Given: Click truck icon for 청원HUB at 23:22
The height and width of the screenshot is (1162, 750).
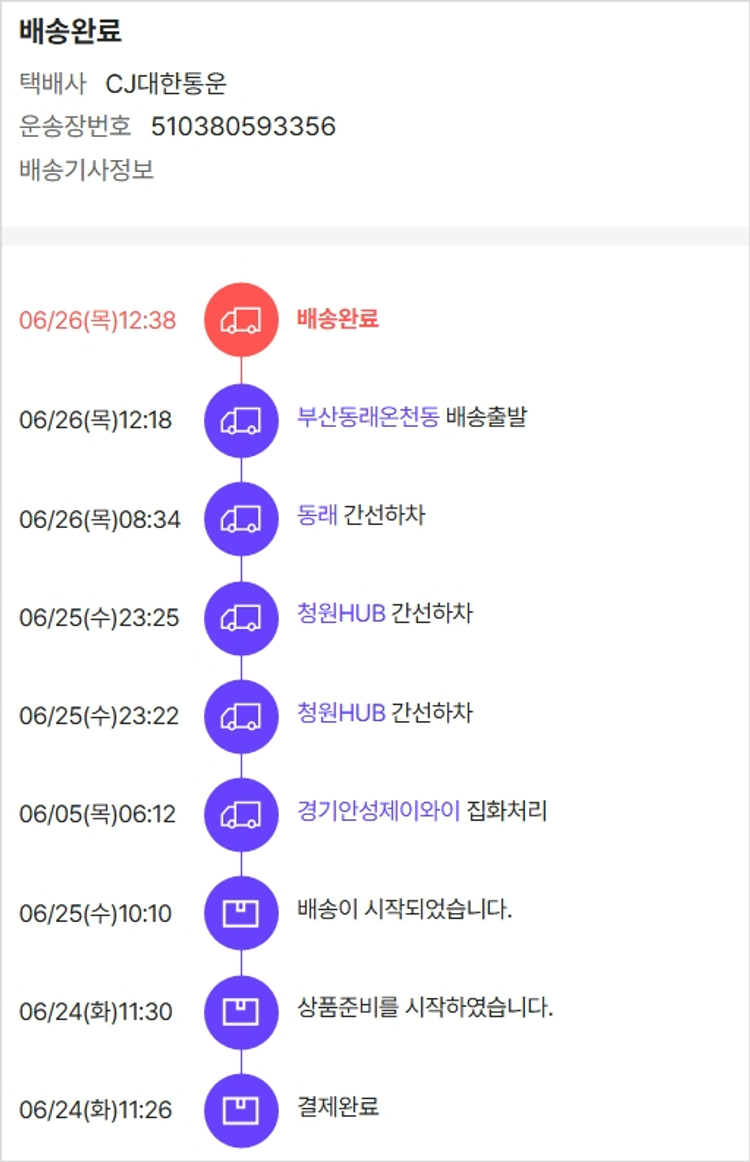Looking at the screenshot, I should (241, 715).
